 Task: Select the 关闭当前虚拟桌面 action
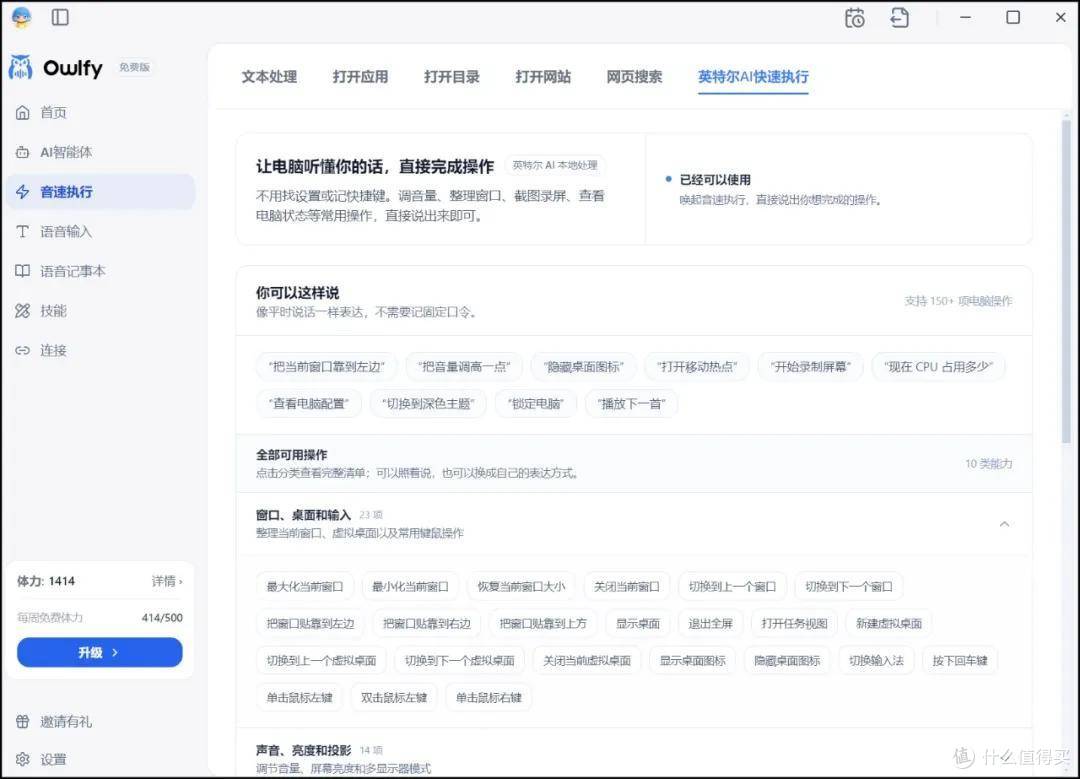[x=587, y=661]
